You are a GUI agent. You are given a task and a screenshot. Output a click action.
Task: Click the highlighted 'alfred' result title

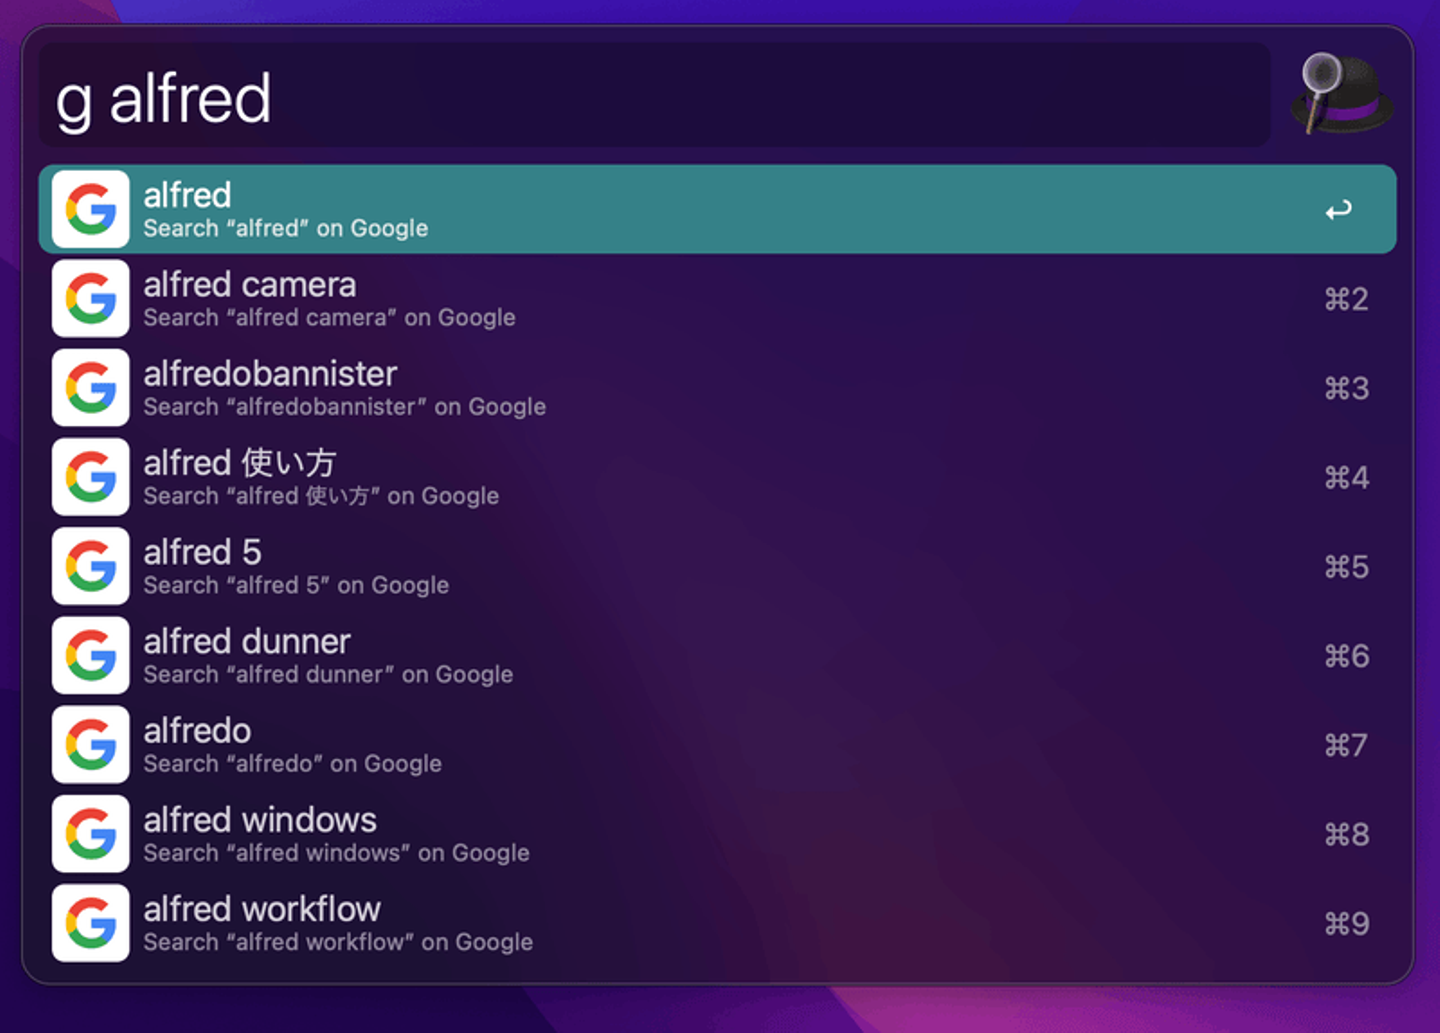[x=187, y=195]
